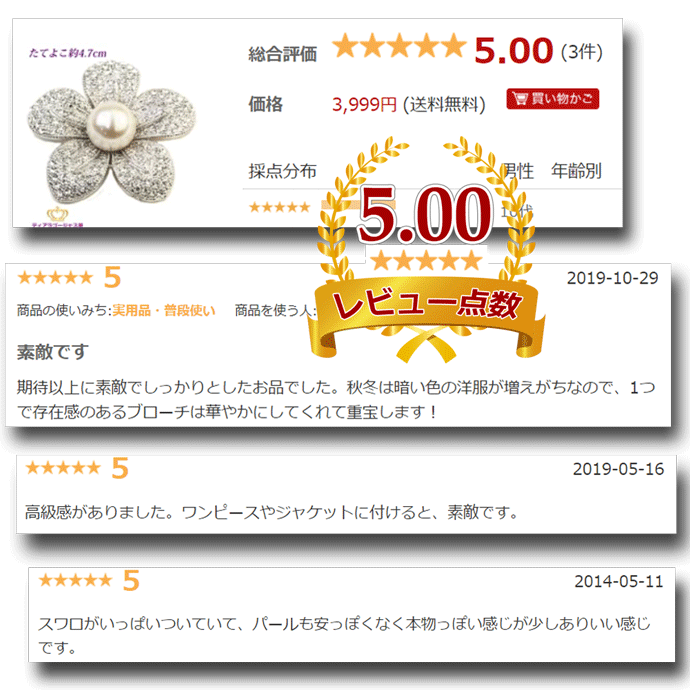The height and width of the screenshot is (690, 690).
Task: Click the 実用品・普段使い orange link
Action: tap(164, 310)
